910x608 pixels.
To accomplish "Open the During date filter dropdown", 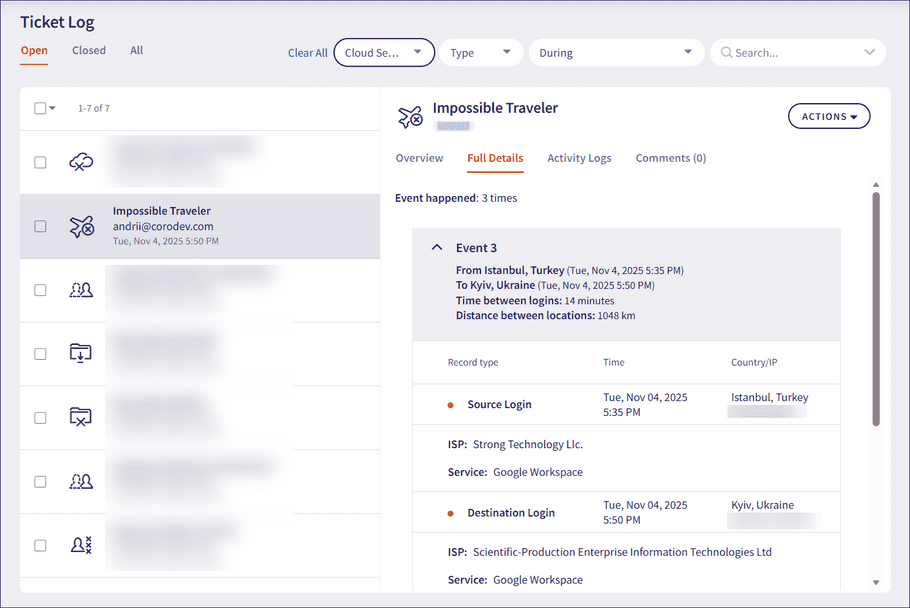I will pos(615,52).
